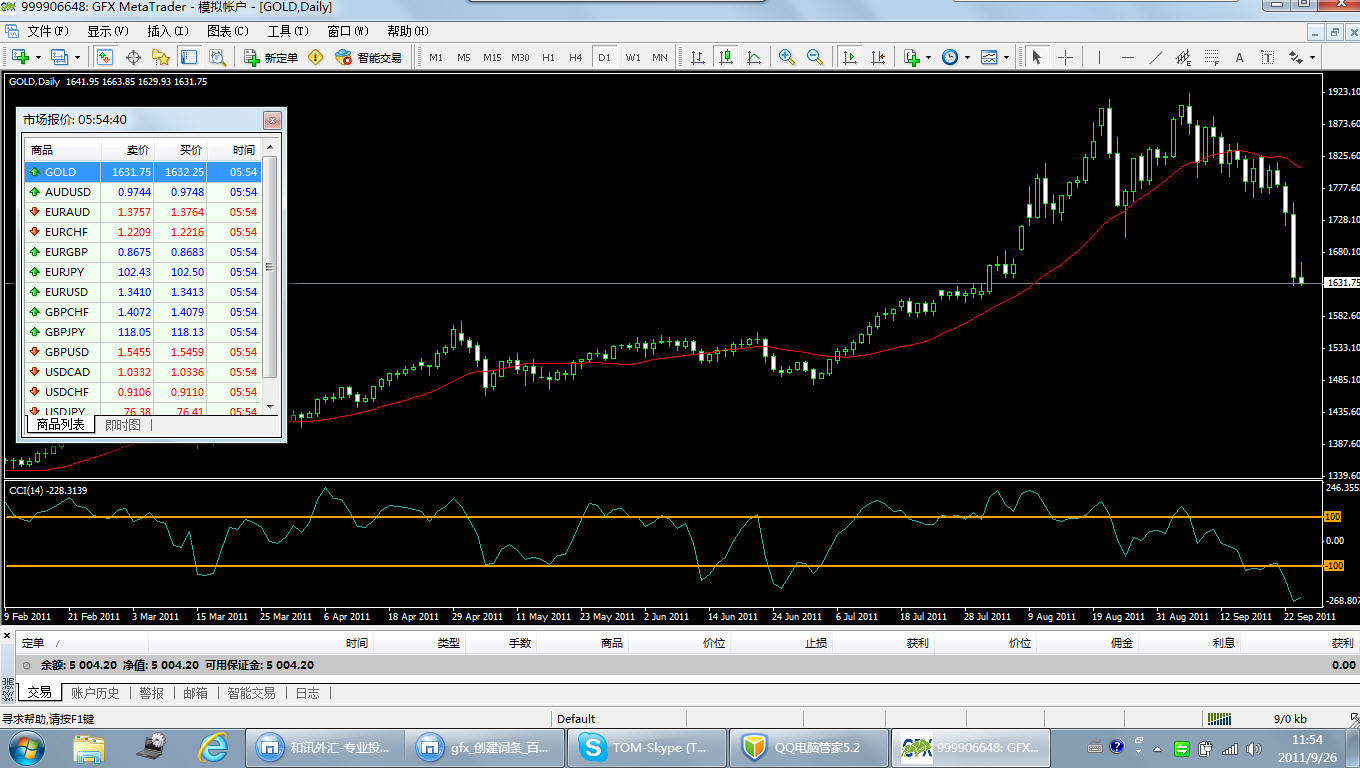The height and width of the screenshot is (768, 1360).
Task: Select the M1 timeframe
Action: [x=436, y=57]
